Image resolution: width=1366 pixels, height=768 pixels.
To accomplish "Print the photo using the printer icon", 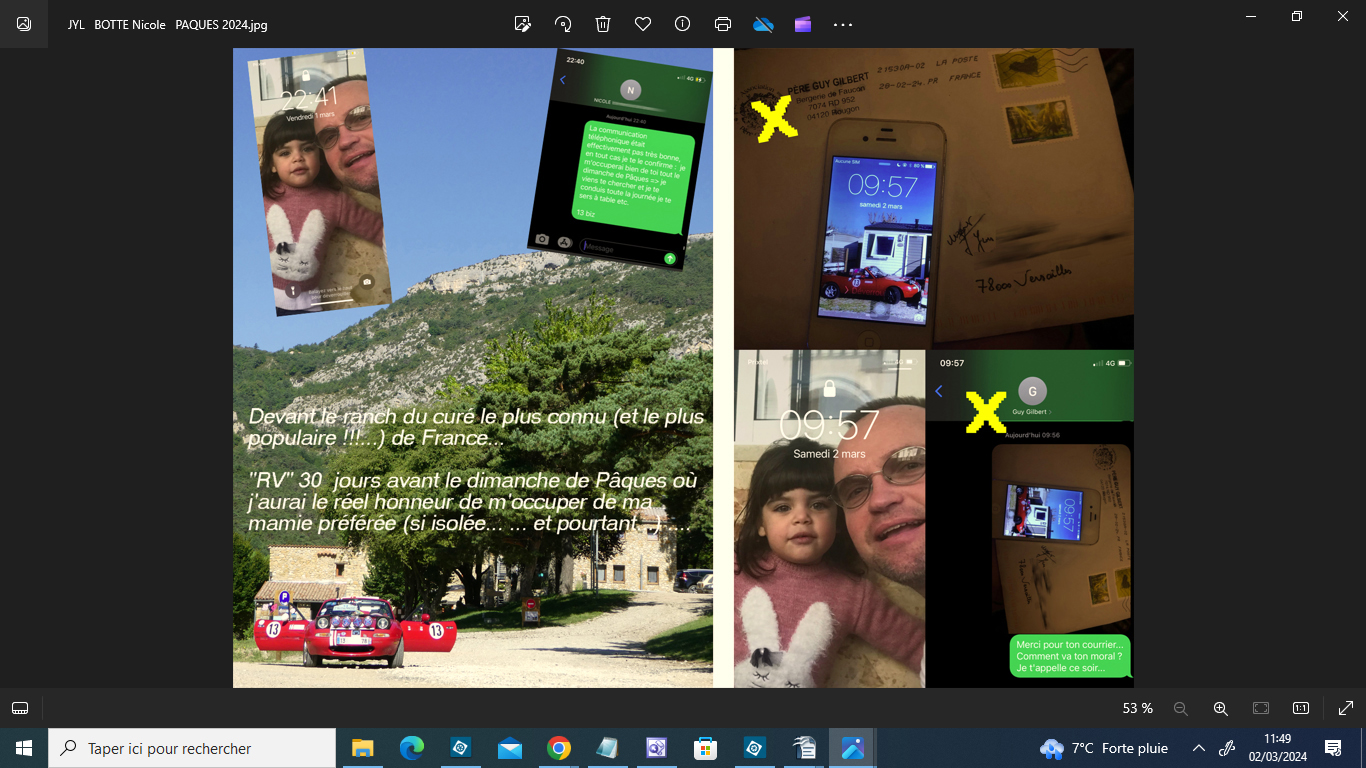I will click(723, 24).
